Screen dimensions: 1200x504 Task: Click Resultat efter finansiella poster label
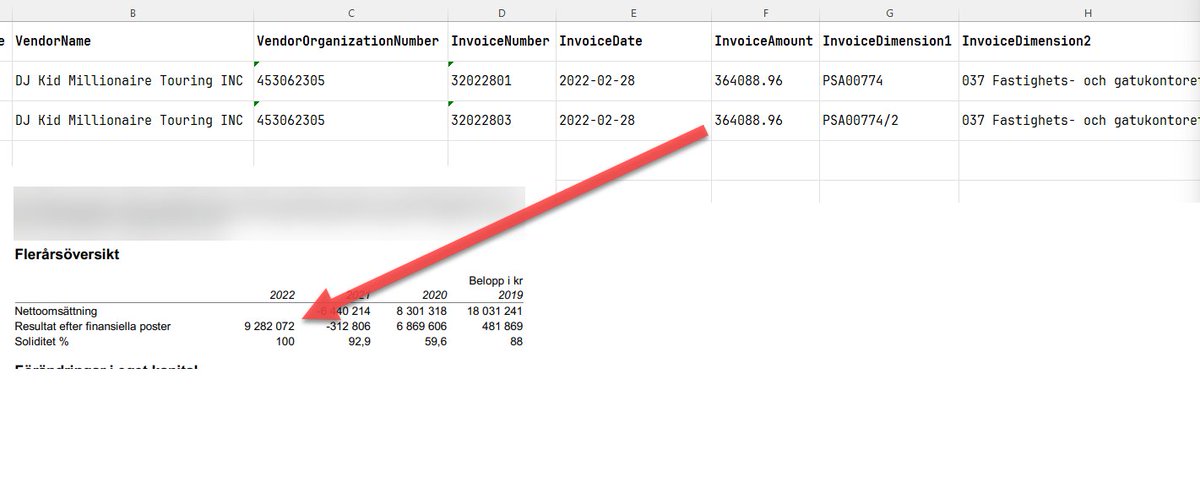92,326
